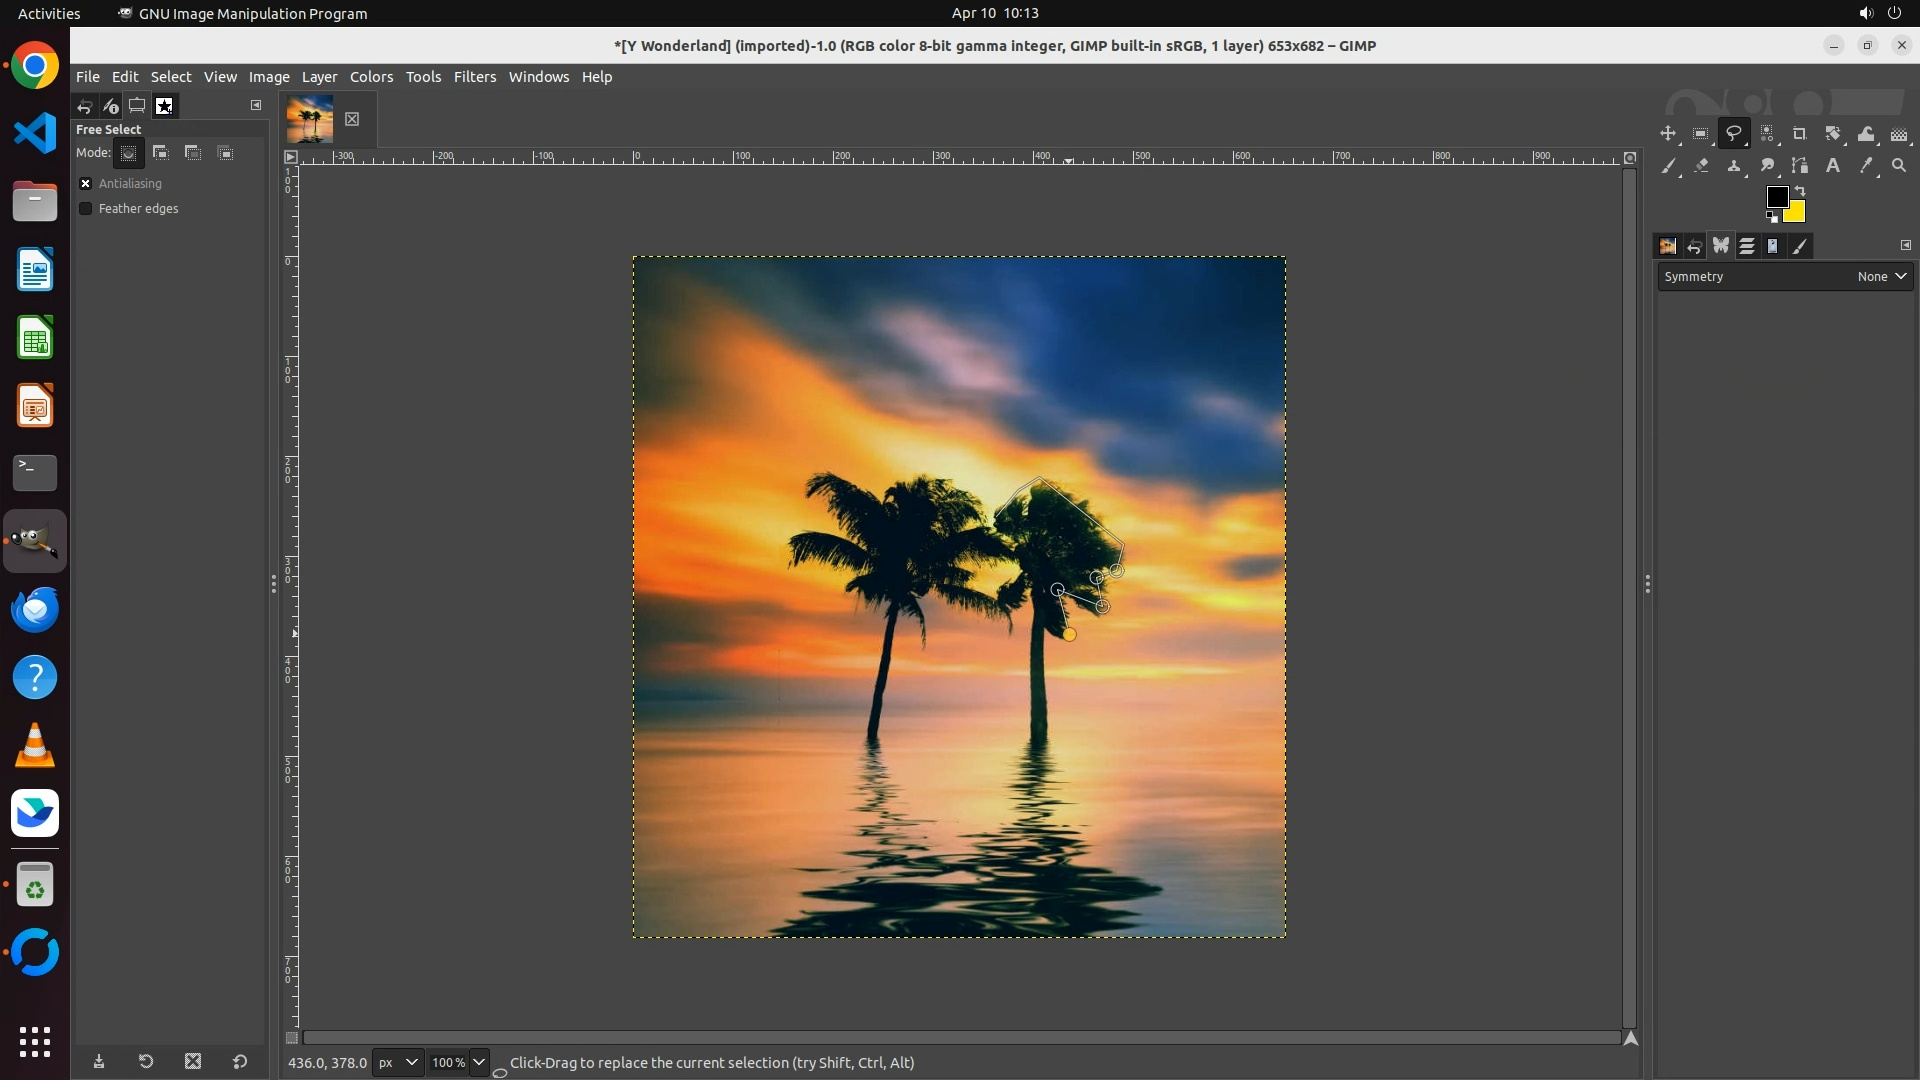Set selection mode to Add to selection
This screenshot has height=1080, width=1920.
pyautogui.click(x=161, y=153)
